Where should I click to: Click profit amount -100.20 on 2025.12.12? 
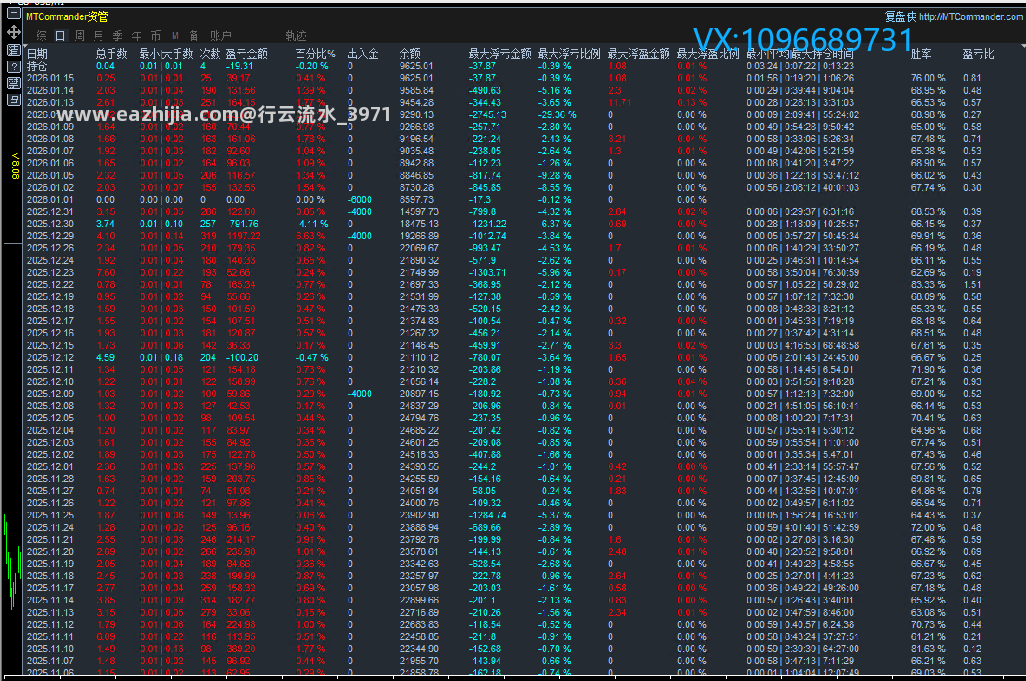pos(243,358)
